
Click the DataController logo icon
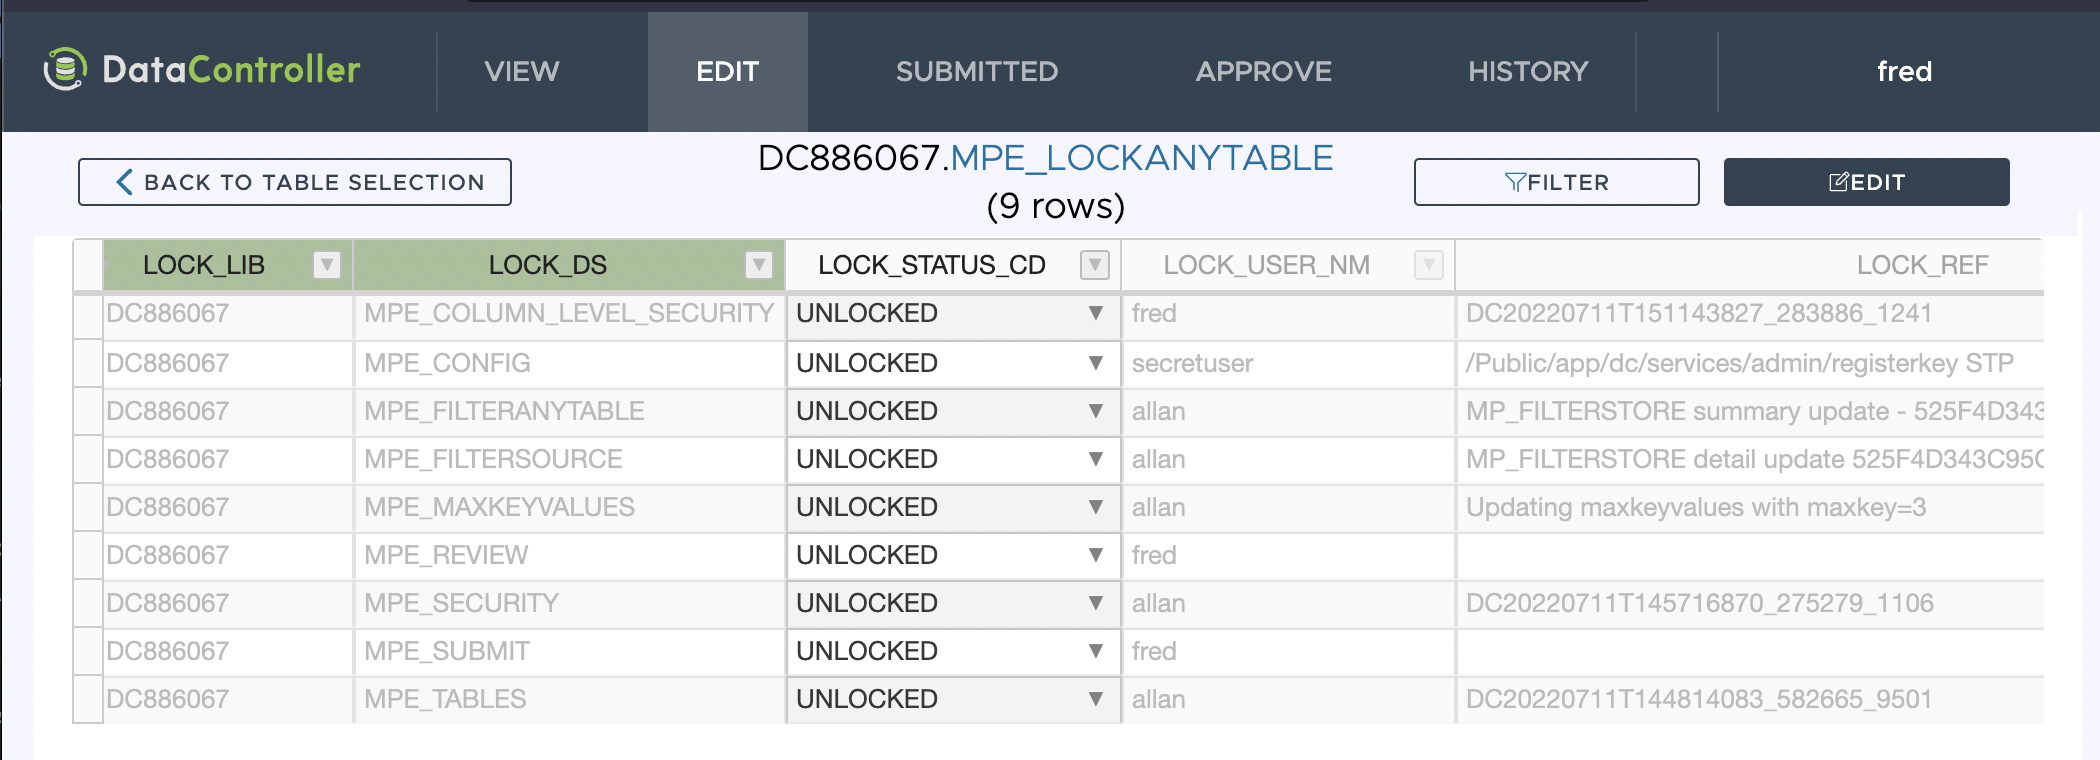65,69
